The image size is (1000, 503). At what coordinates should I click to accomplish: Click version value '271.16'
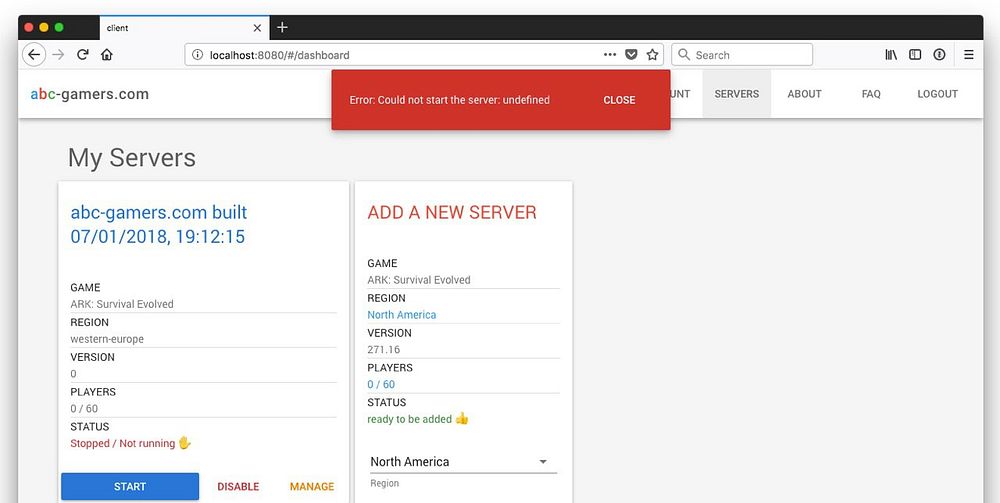pos(384,349)
